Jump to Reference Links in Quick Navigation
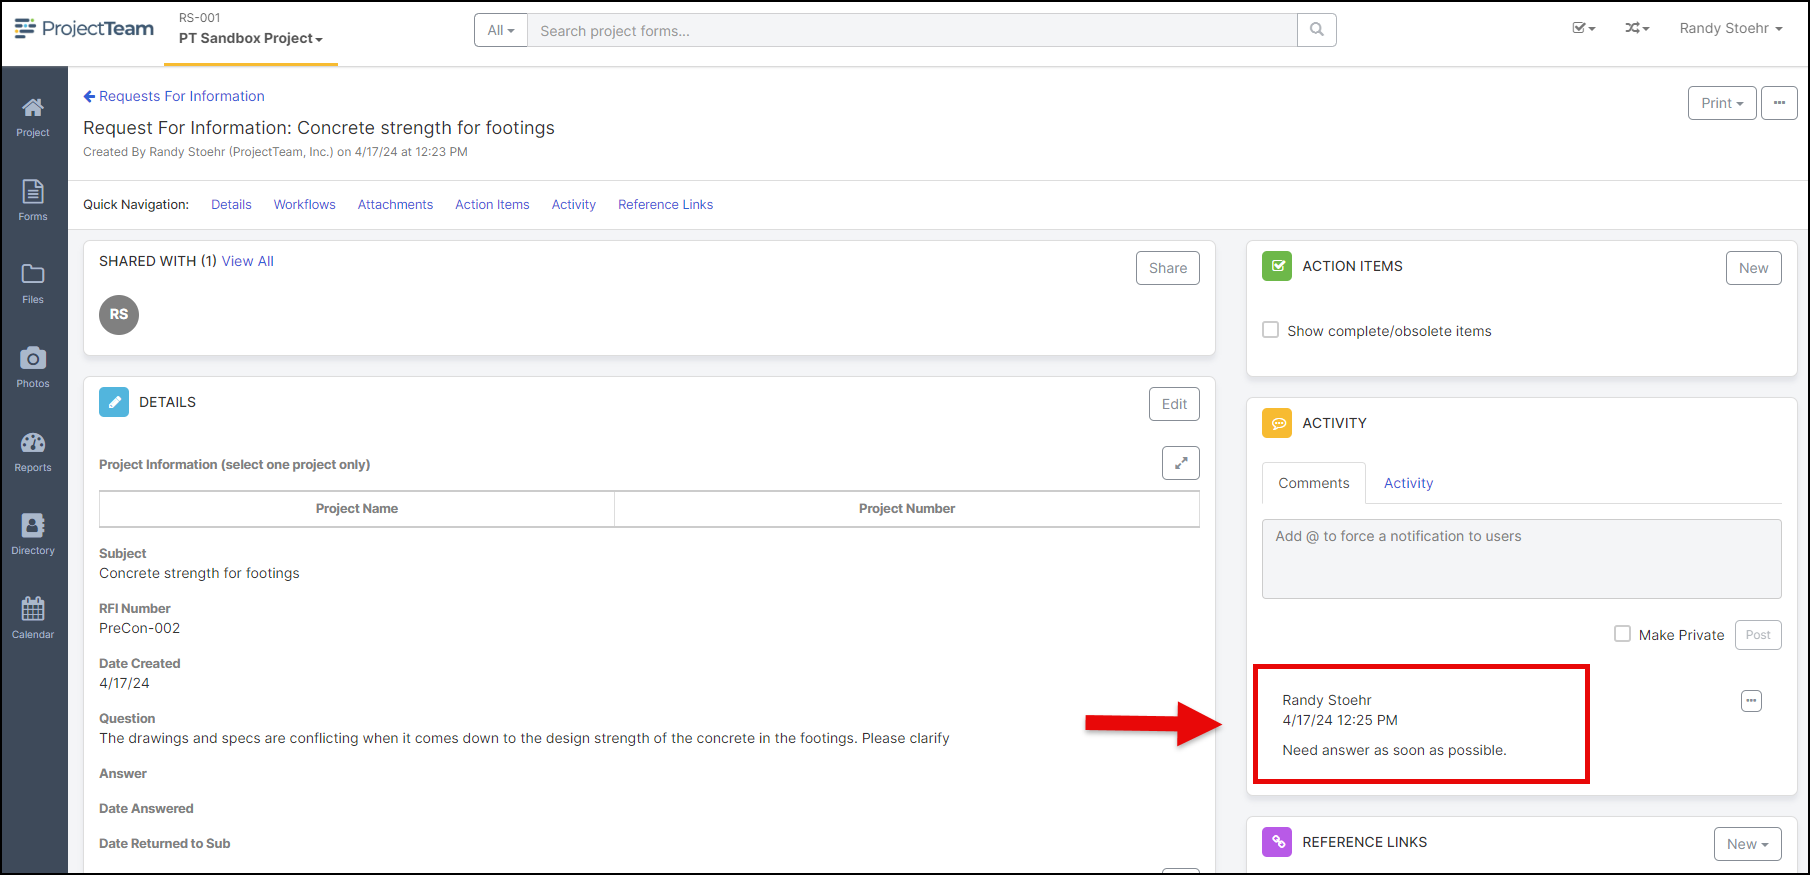This screenshot has width=1810, height=875. 665,204
